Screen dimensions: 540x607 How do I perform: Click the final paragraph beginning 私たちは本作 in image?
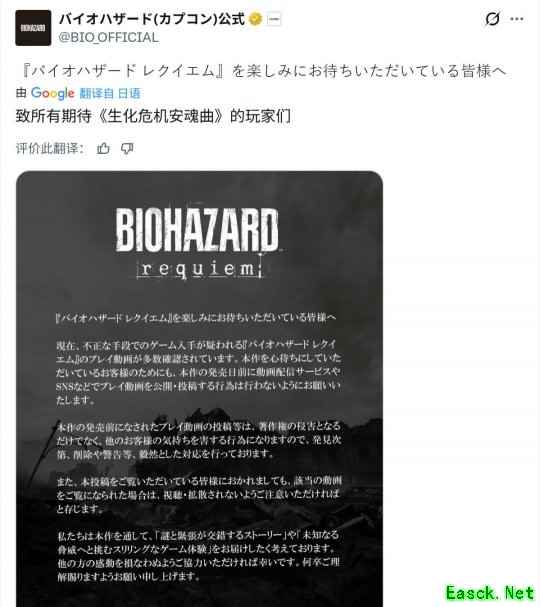[199, 556]
